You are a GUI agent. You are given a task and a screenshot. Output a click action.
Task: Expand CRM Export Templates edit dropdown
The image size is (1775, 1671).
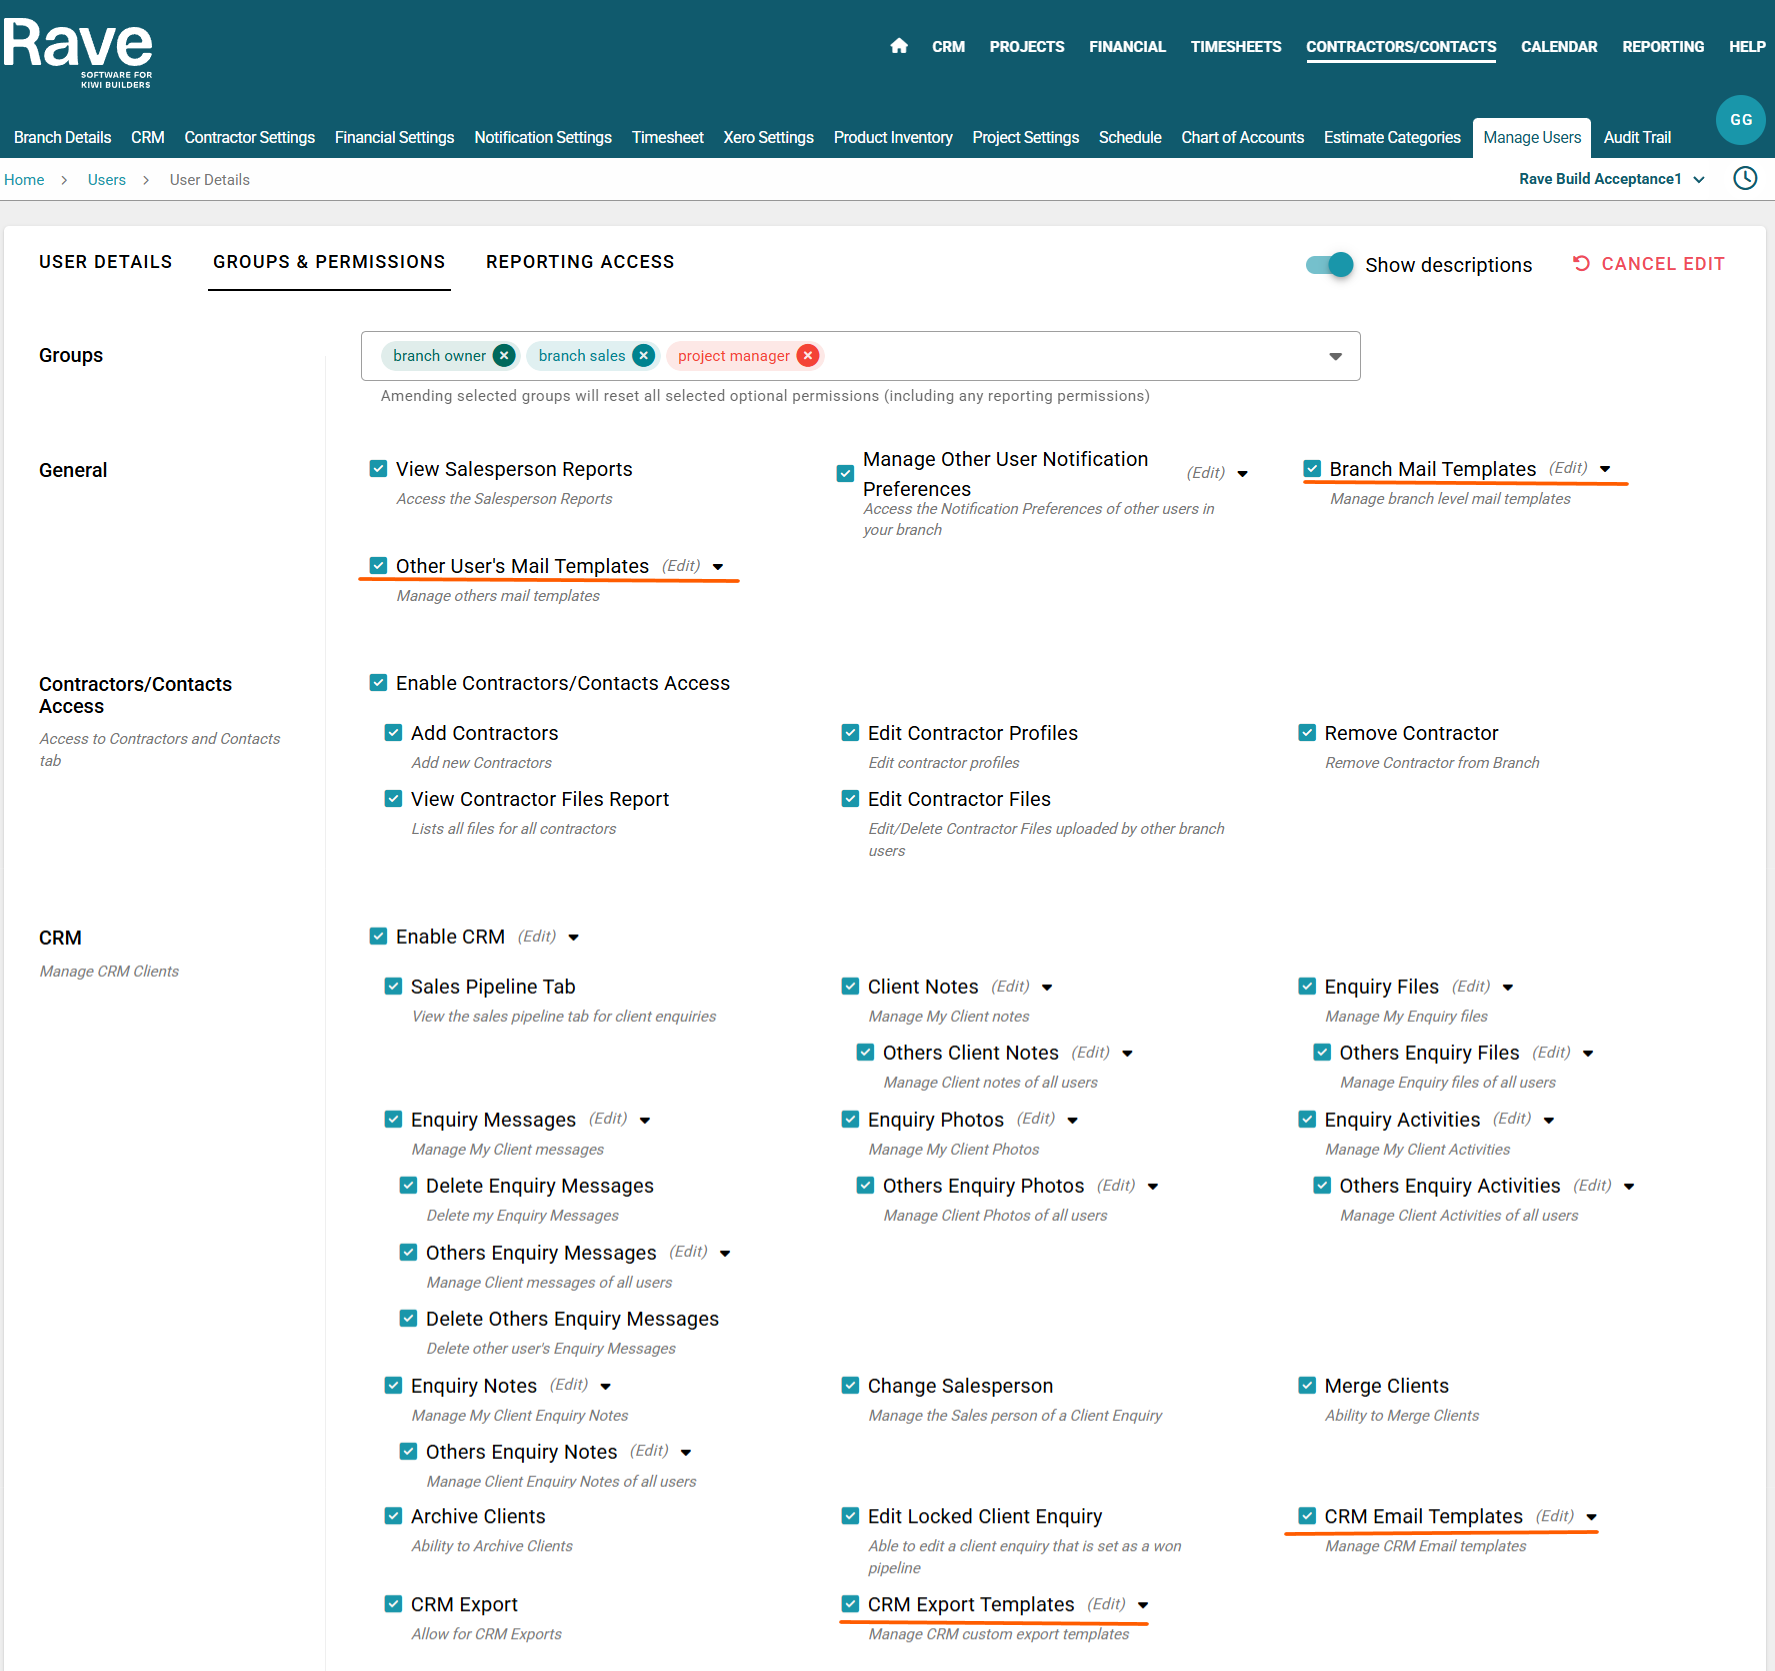pos(1143,1605)
